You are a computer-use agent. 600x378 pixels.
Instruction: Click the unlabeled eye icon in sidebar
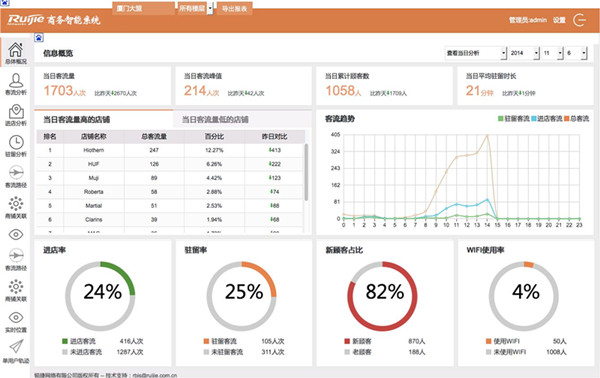click(16, 235)
